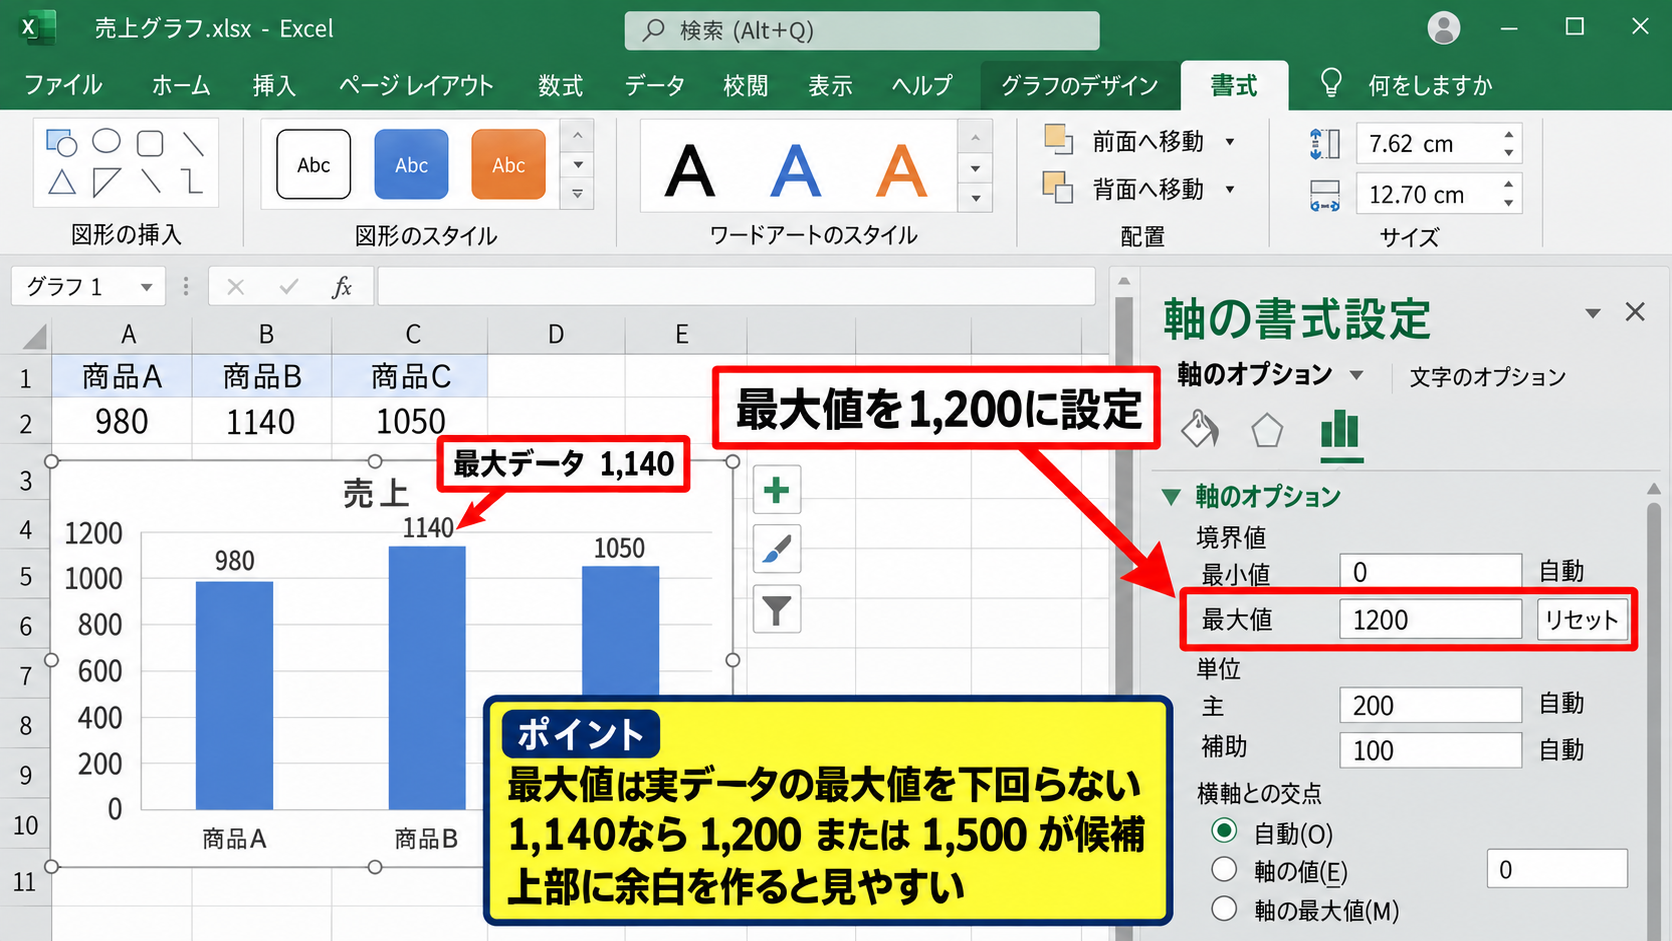Decrease the shape width 12.70 cm spinner

[x=1508, y=203]
